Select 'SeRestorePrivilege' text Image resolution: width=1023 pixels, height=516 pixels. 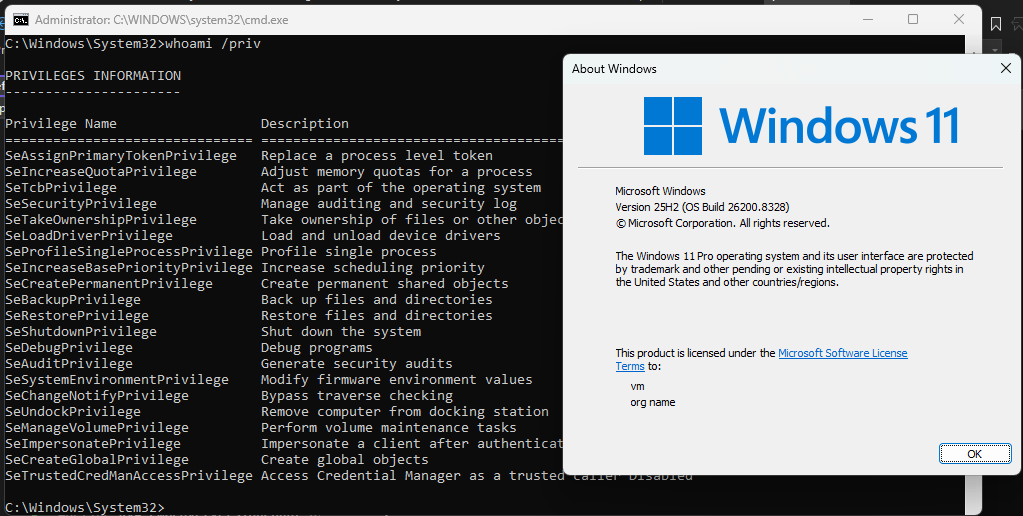(77, 316)
